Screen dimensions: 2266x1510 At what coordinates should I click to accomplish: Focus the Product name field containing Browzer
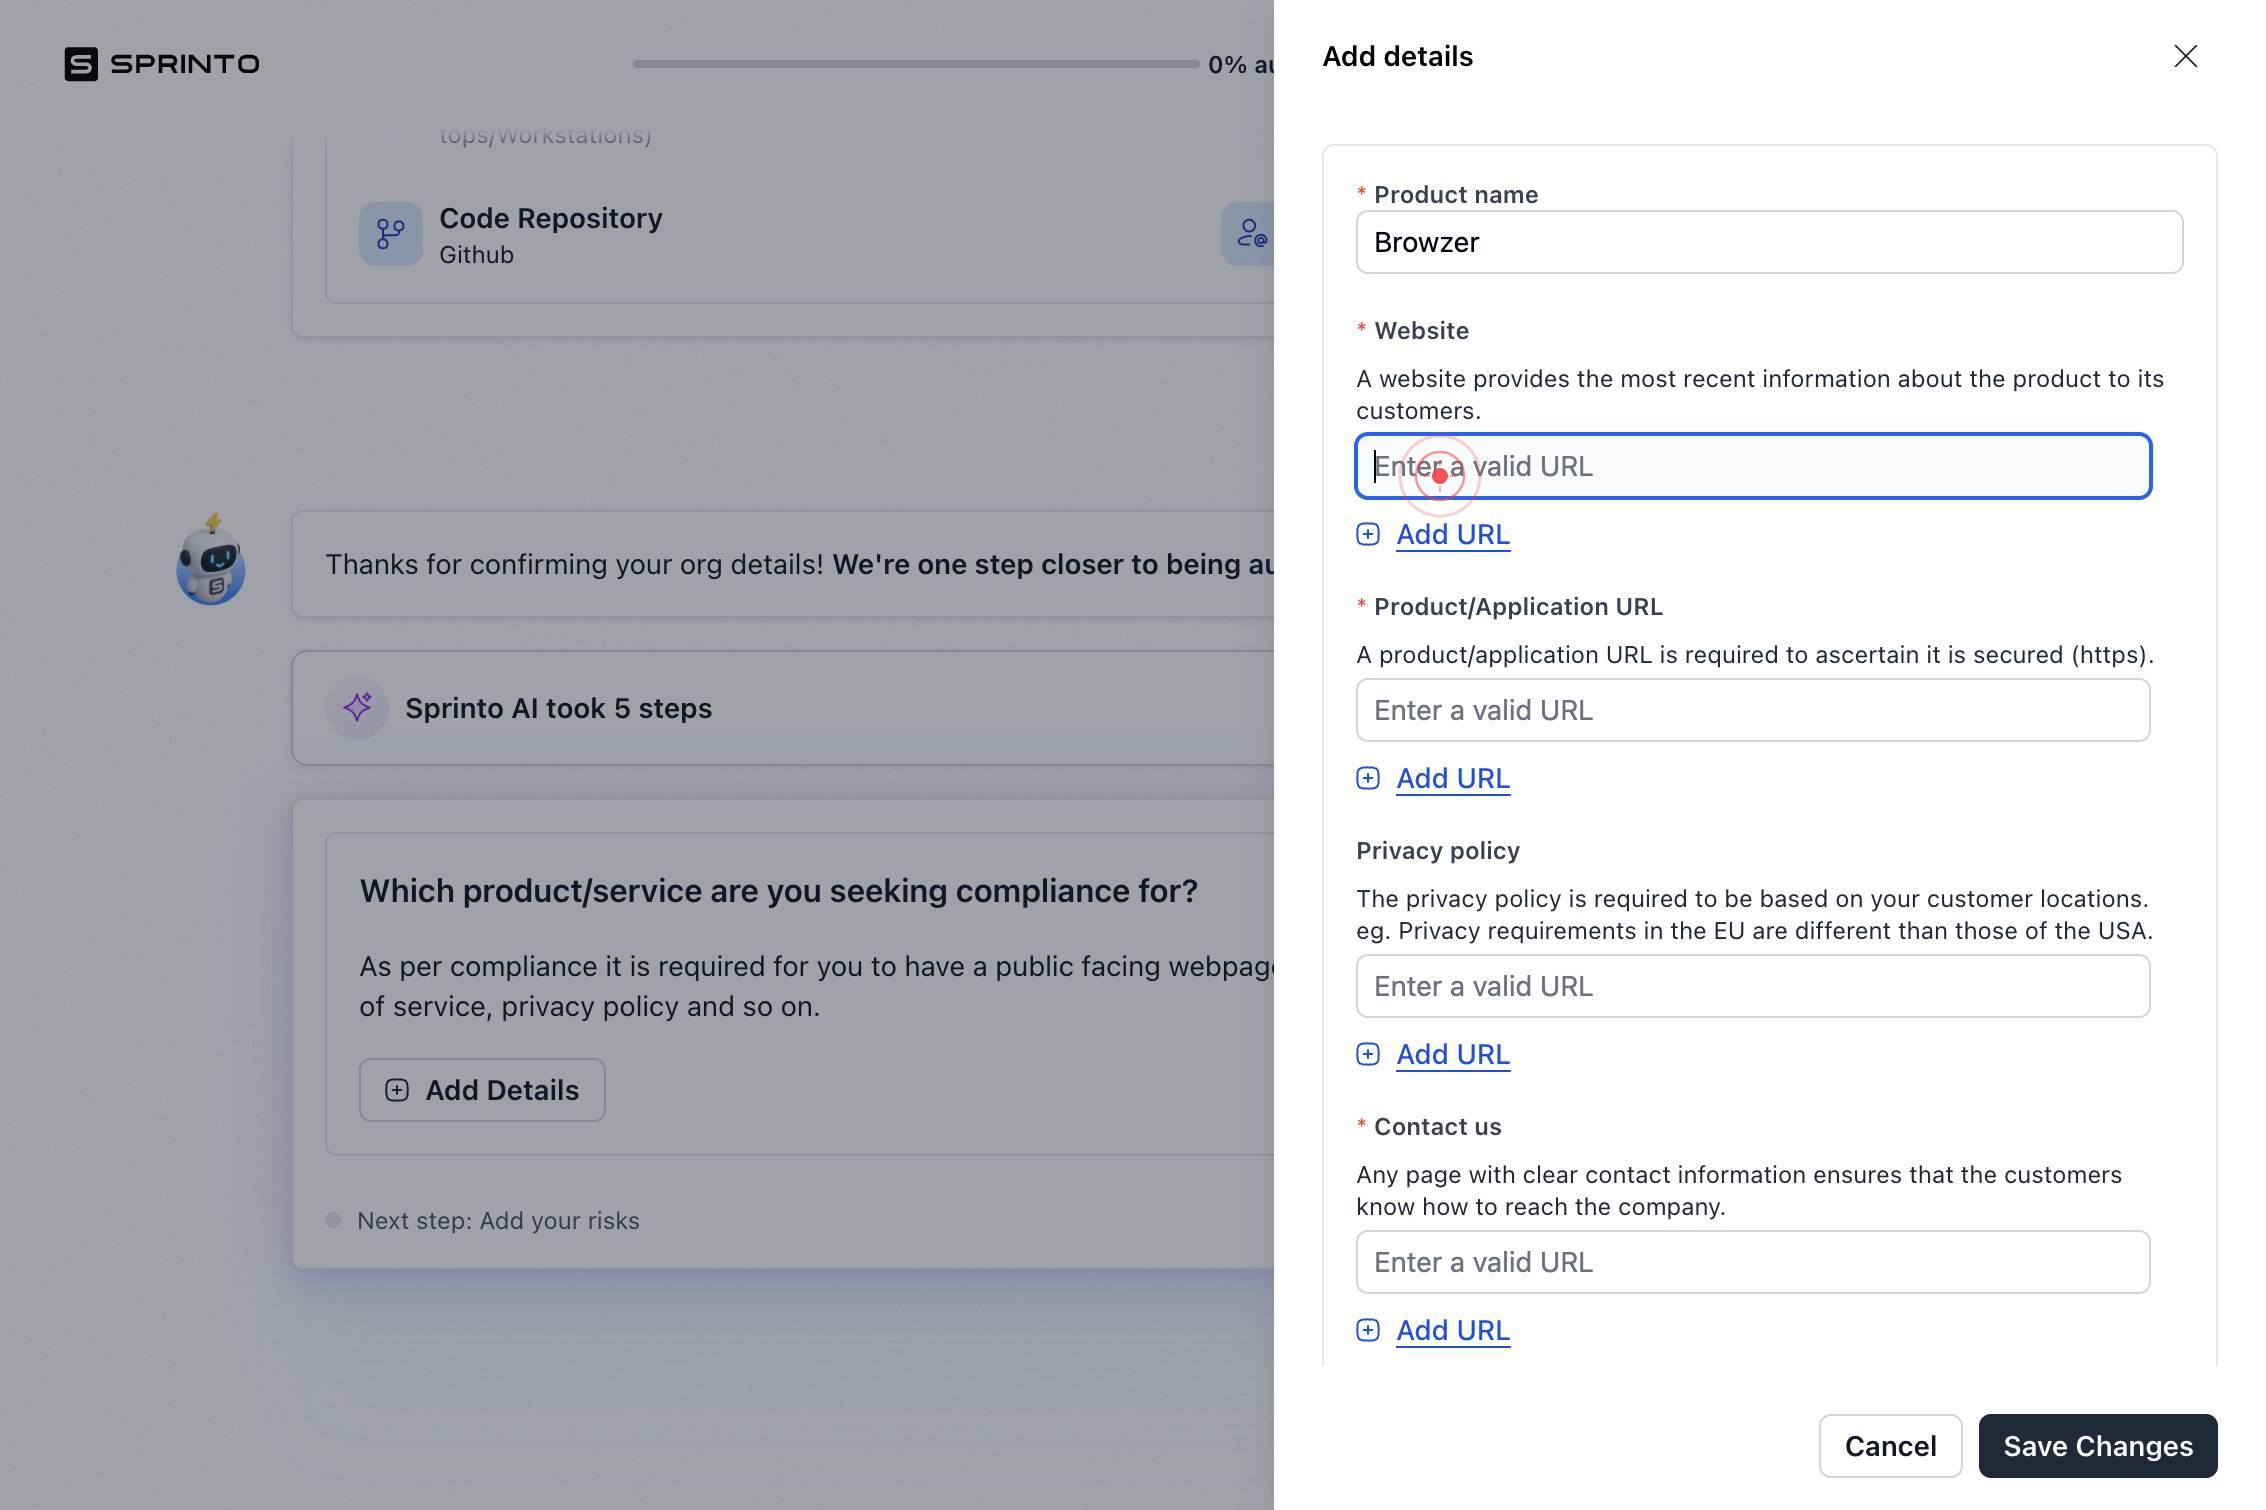point(1769,242)
